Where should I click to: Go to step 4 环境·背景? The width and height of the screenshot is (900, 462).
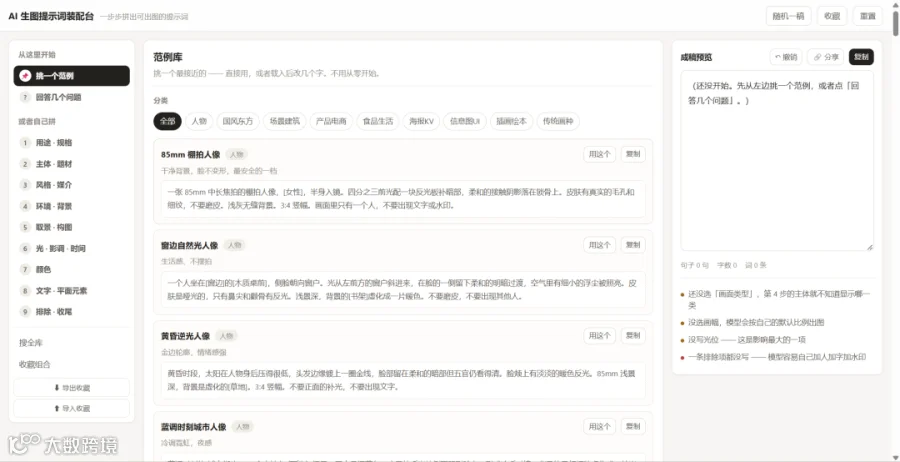(x=72, y=206)
